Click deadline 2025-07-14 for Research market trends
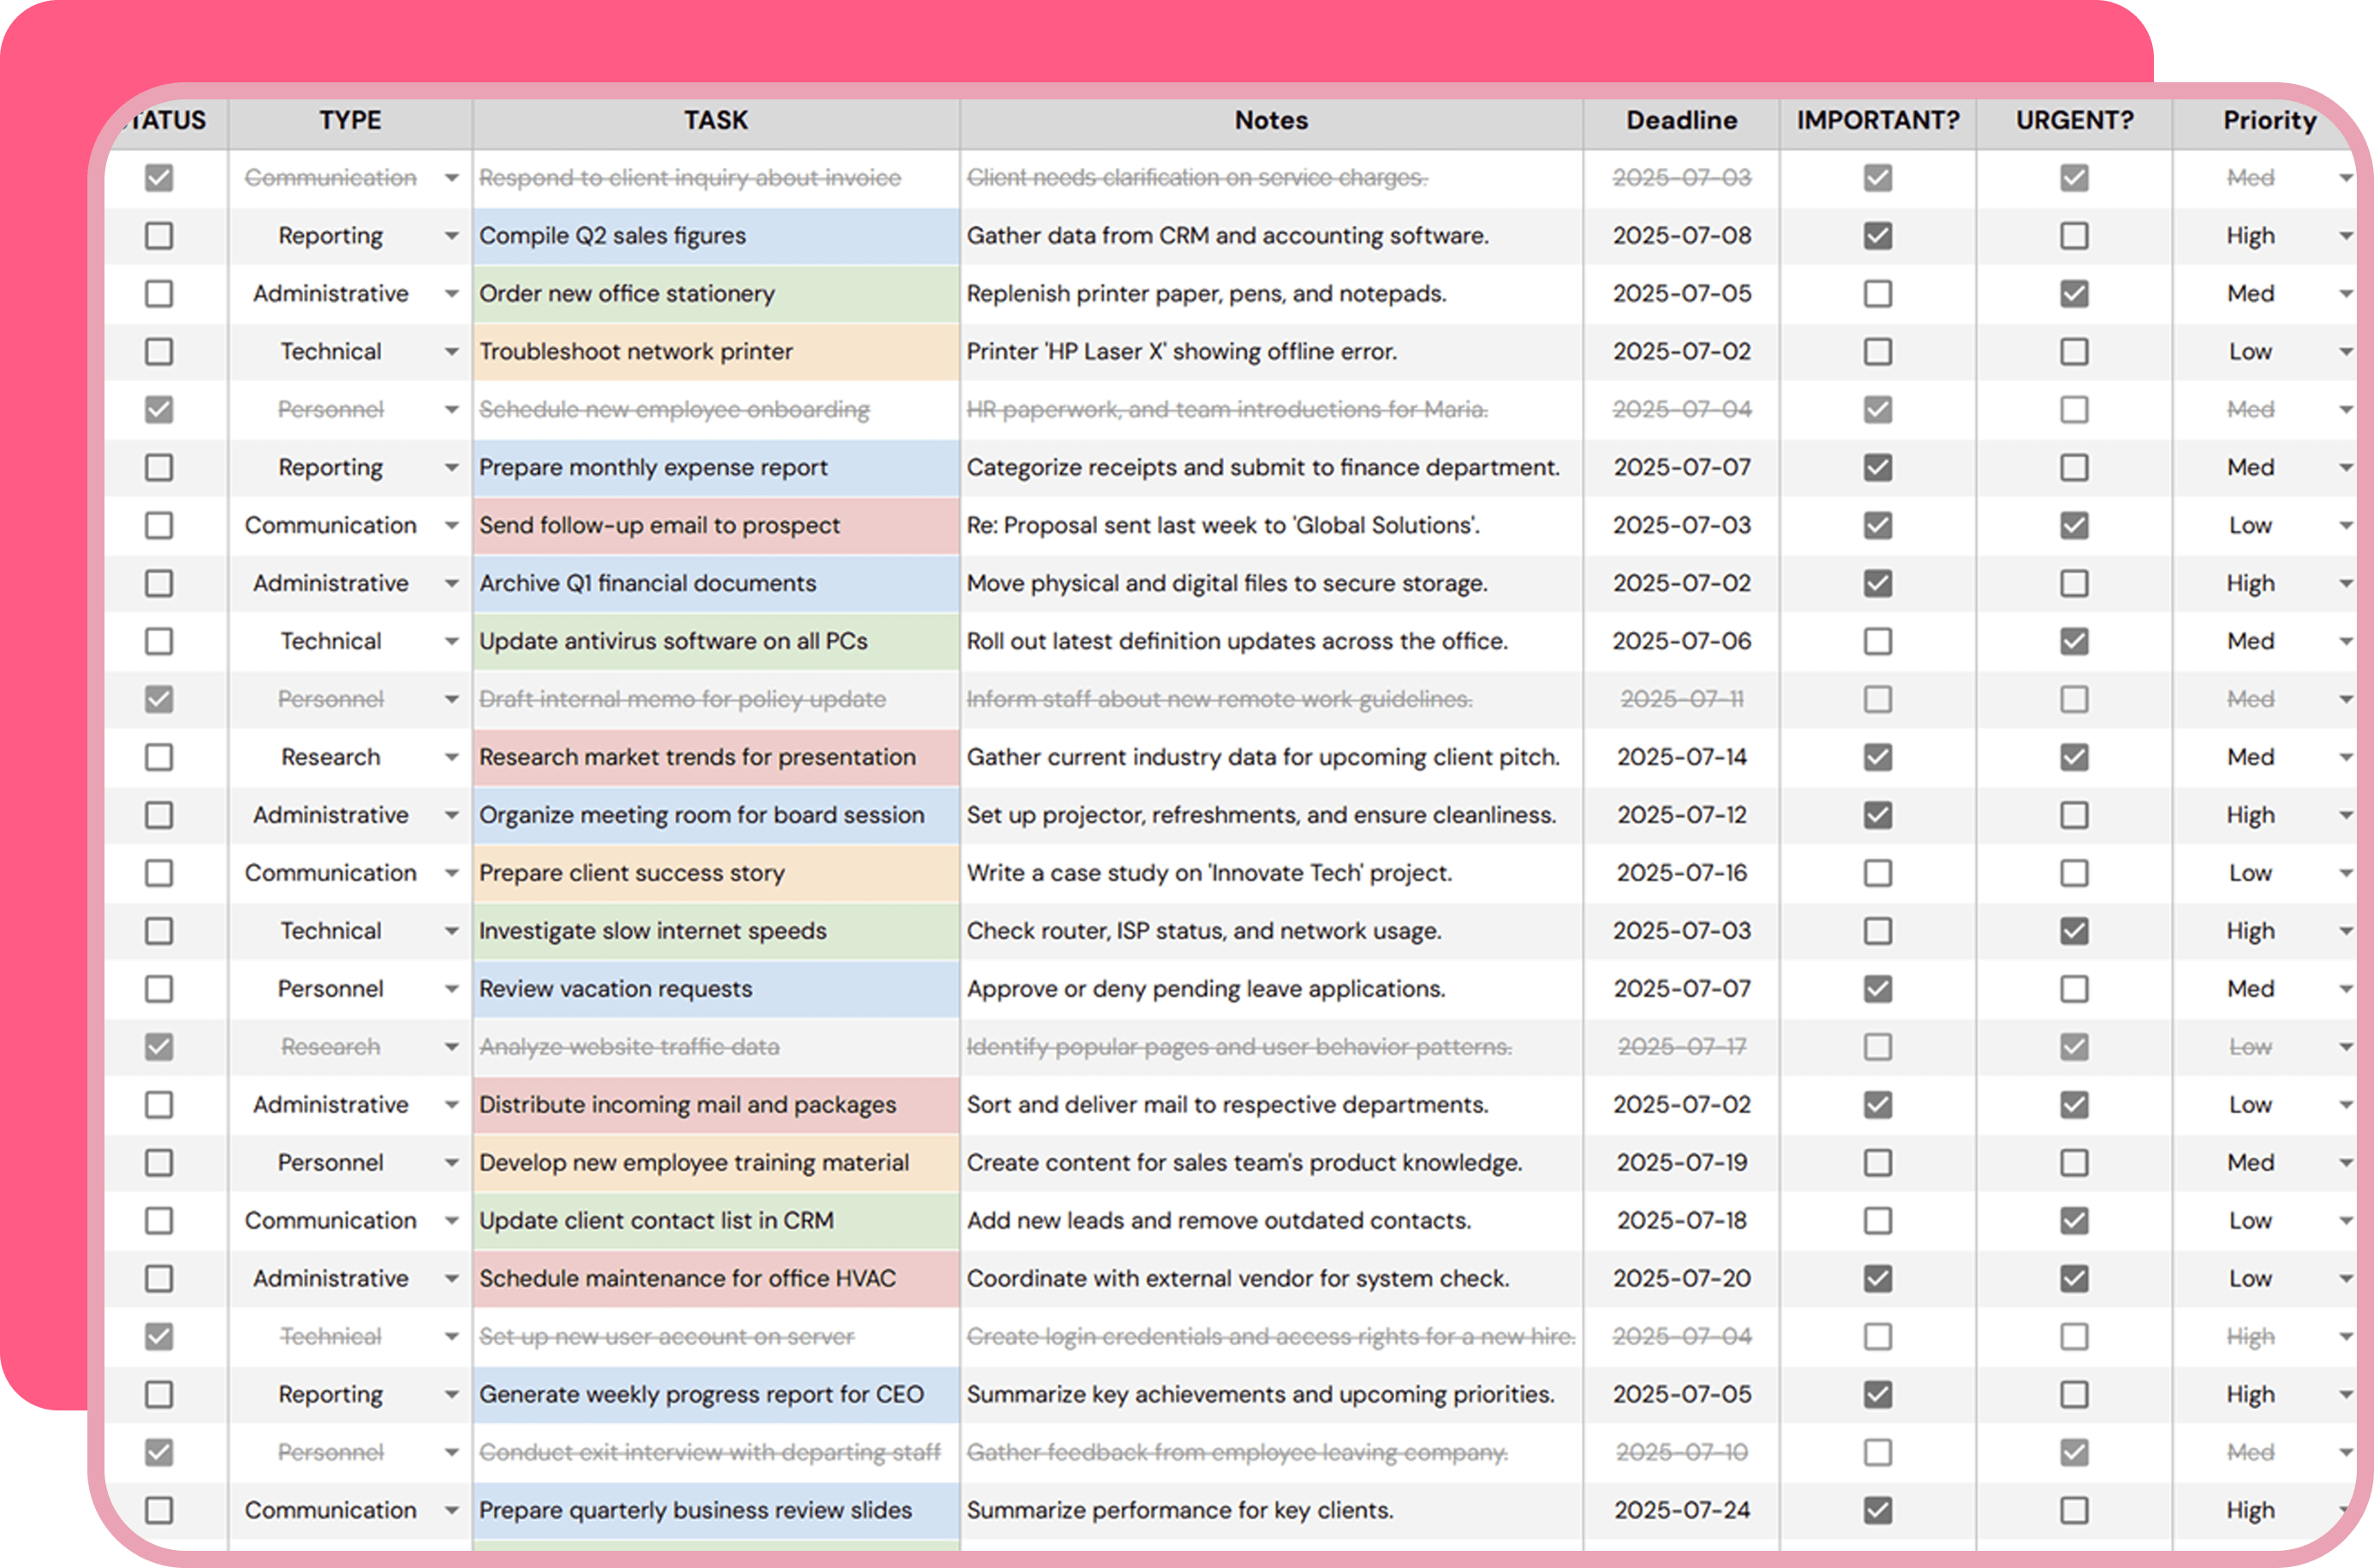This screenshot has width=2374, height=1568. point(1681,757)
